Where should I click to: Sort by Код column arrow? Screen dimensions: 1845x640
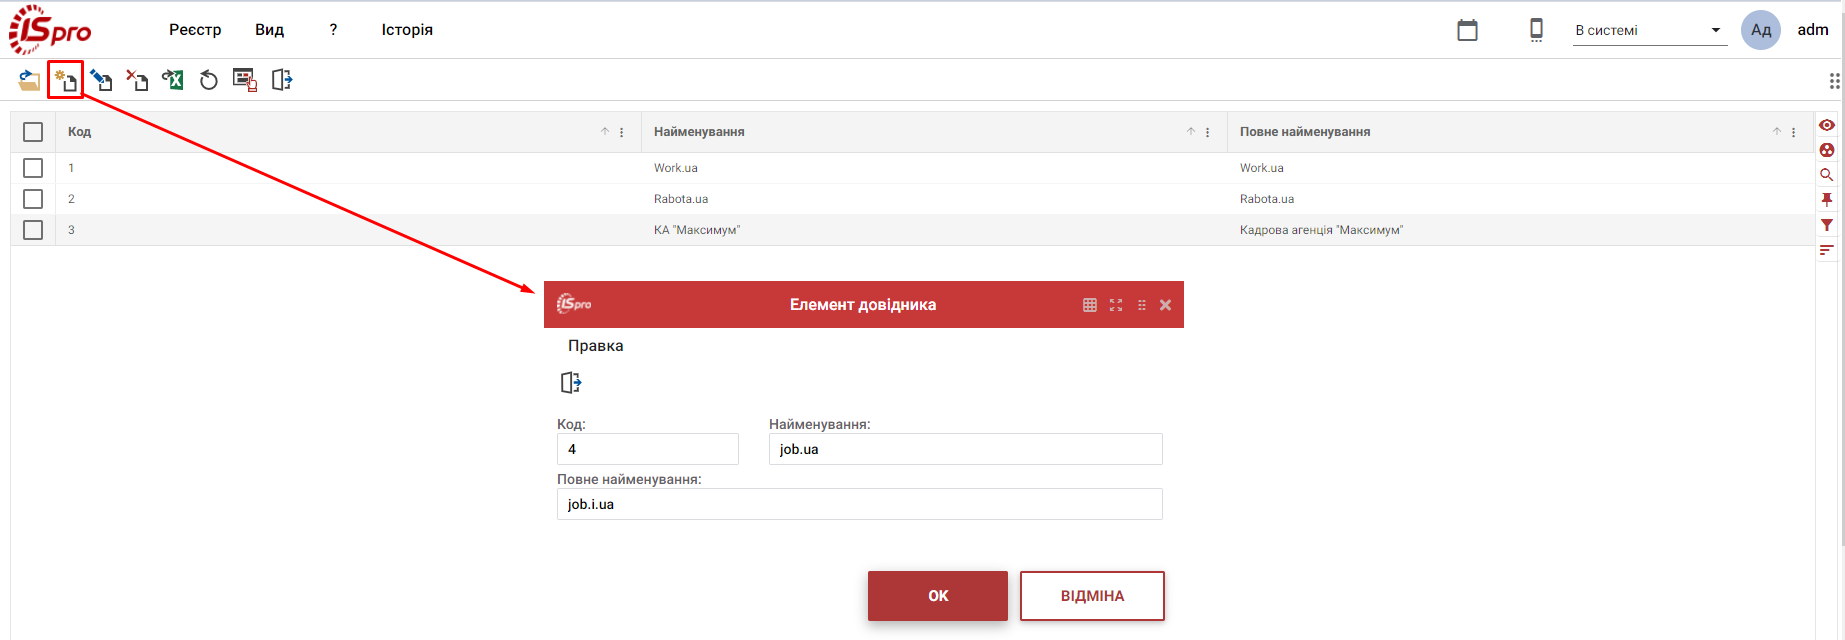[605, 131]
